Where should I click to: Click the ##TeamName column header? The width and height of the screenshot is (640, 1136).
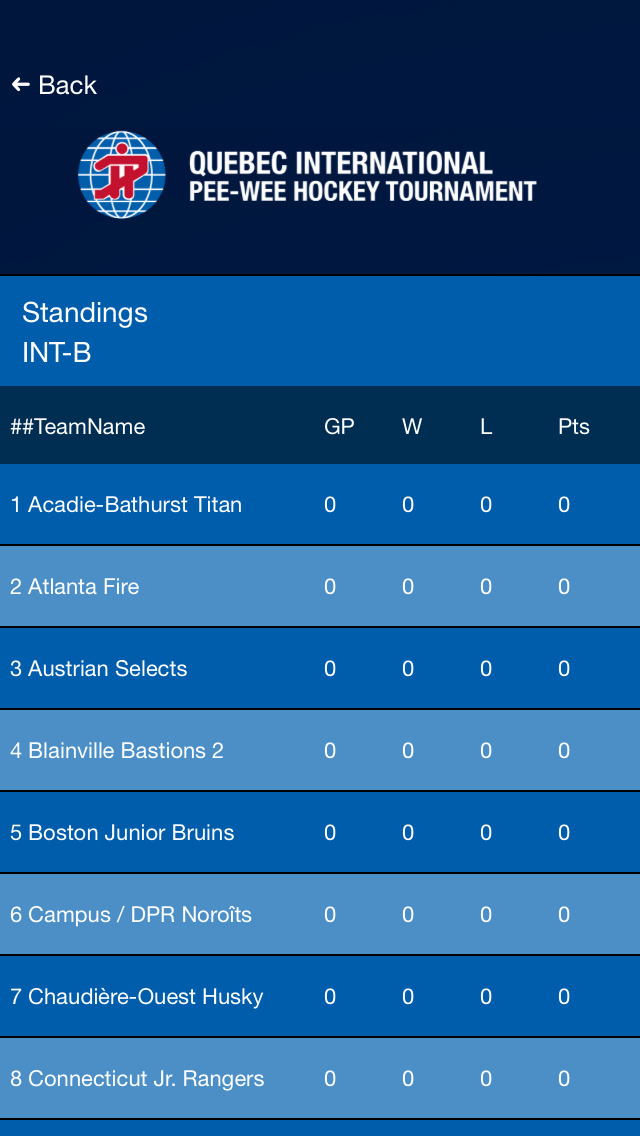click(x=78, y=427)
